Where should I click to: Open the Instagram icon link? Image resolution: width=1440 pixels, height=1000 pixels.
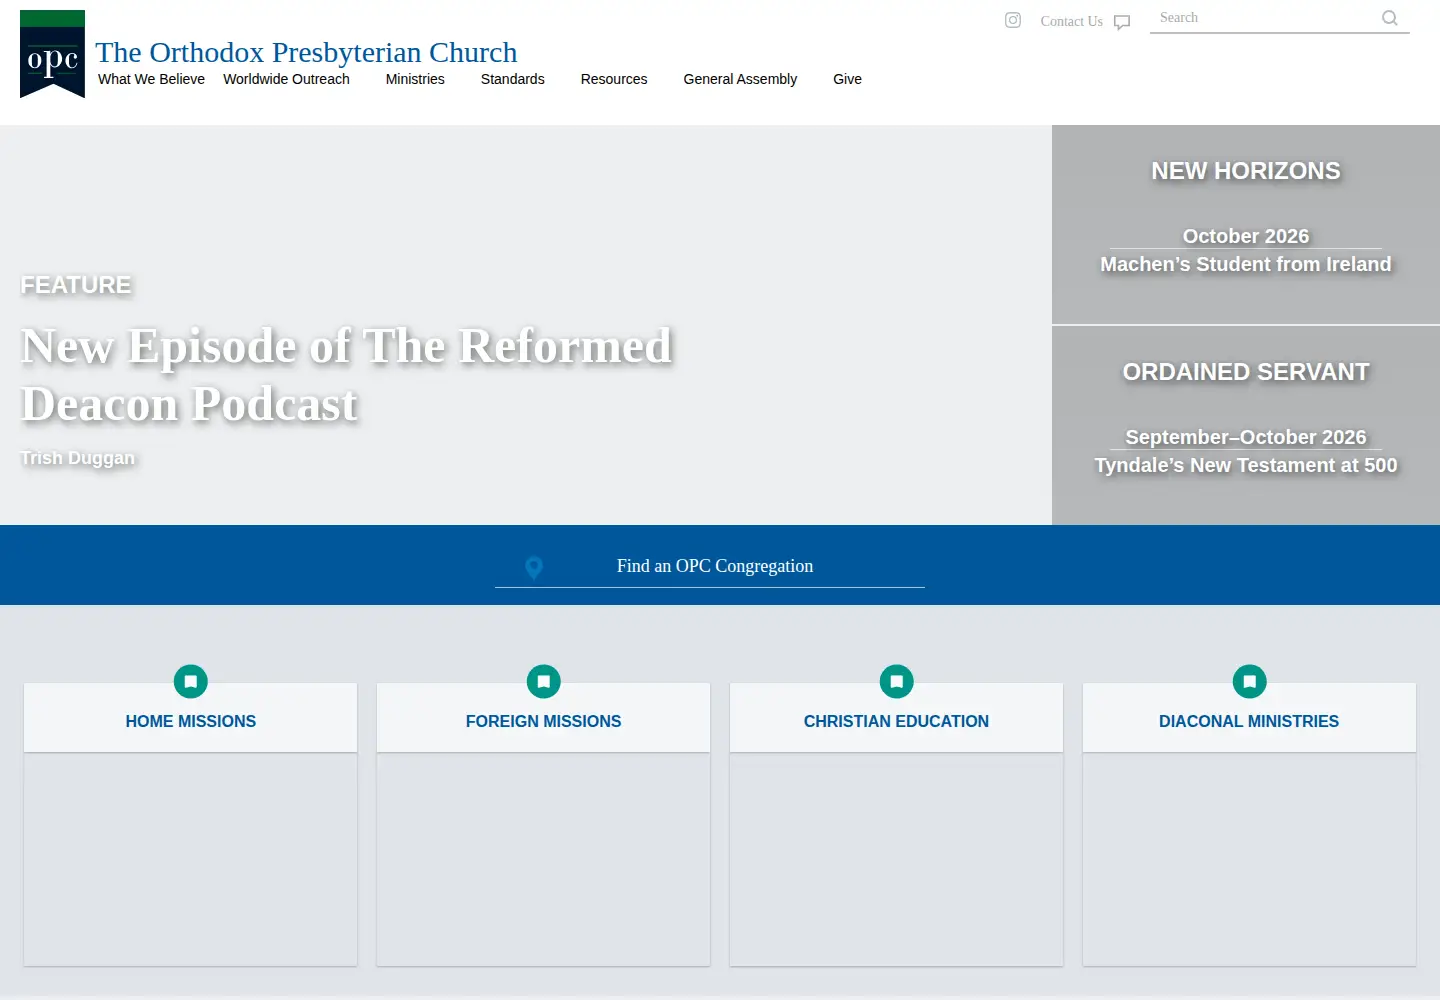point(1013,20)
